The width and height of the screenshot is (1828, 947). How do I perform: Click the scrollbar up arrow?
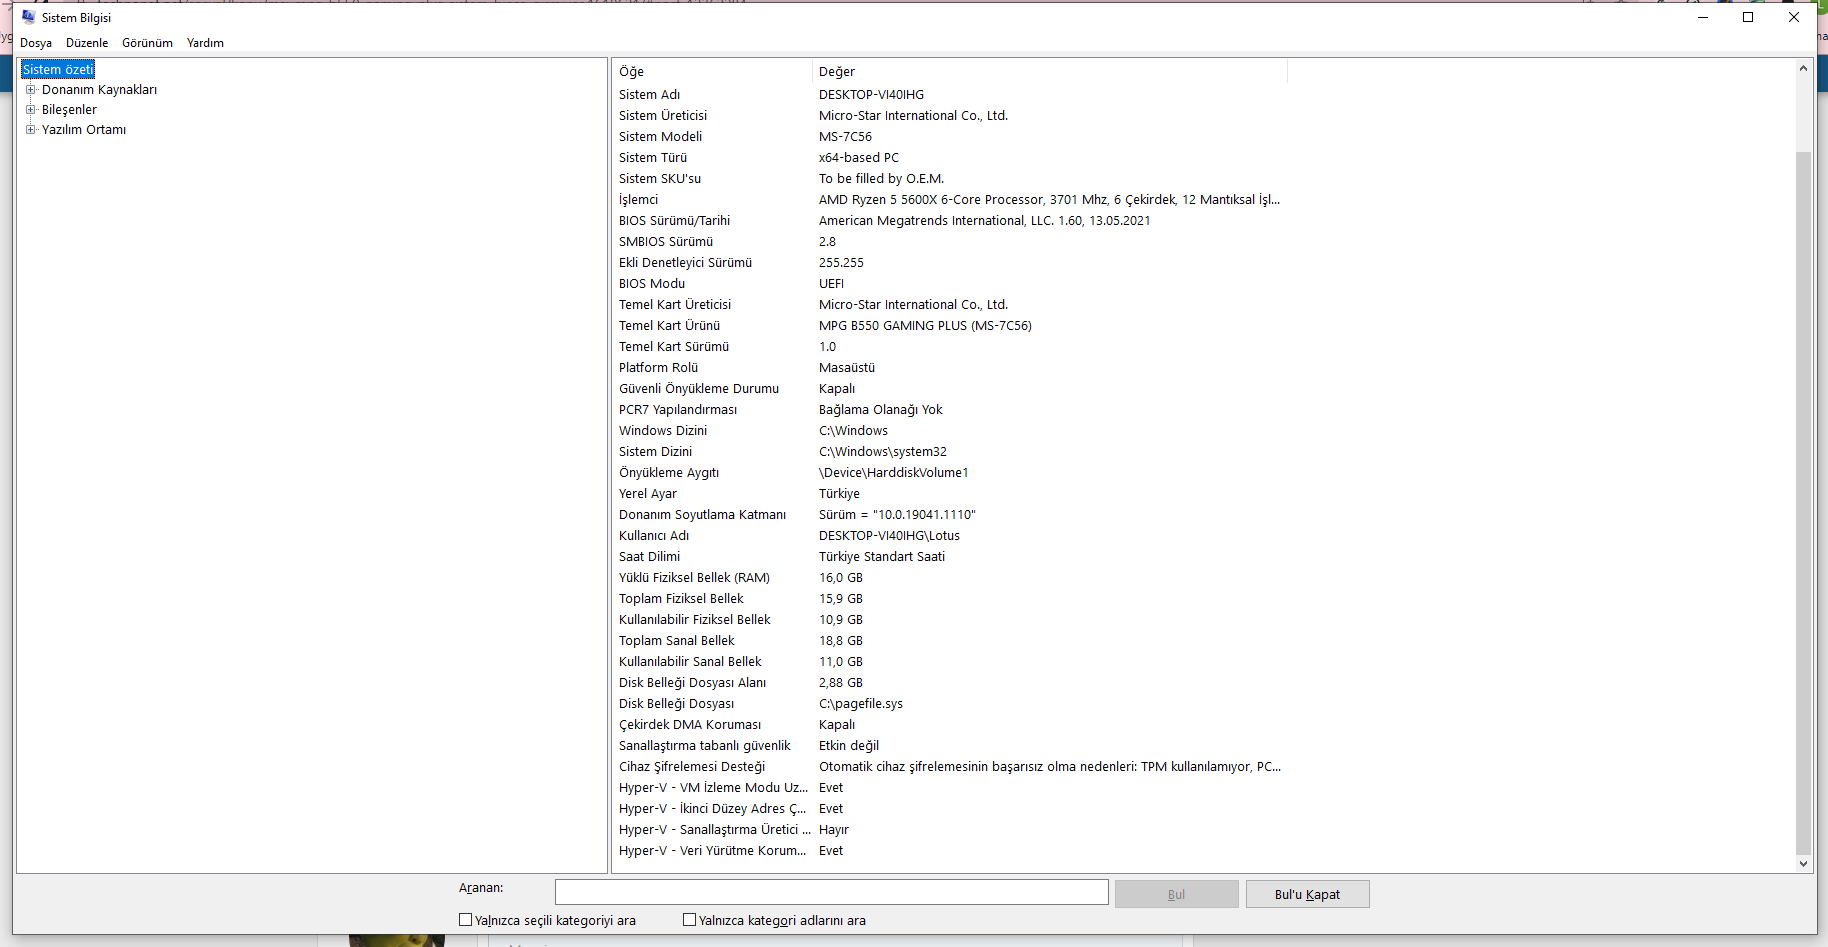1803,68
